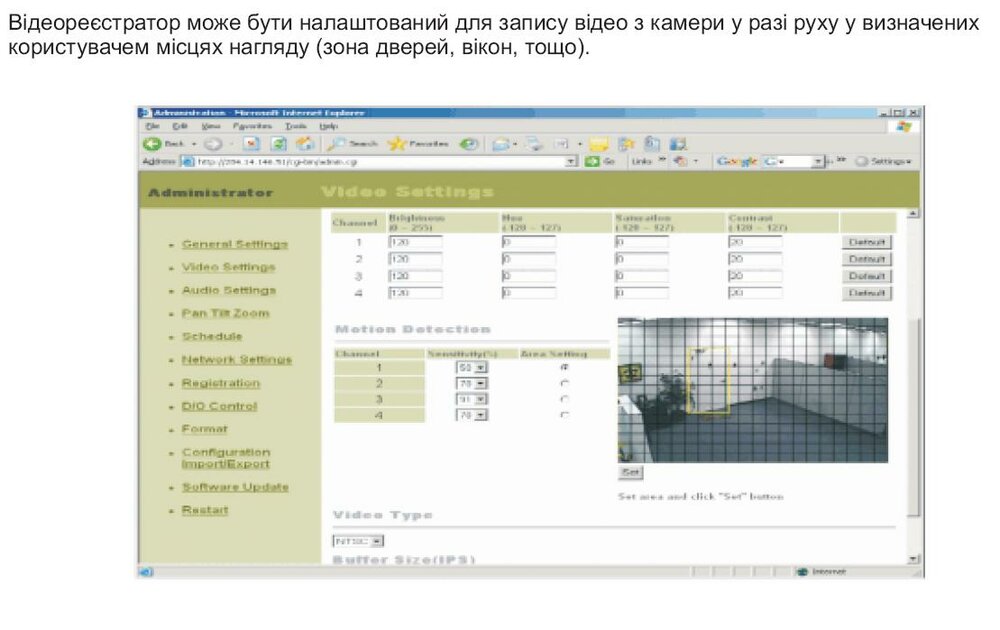Click the browser Forward arrow
1000x630 pixels.
[x=213, y=144]
